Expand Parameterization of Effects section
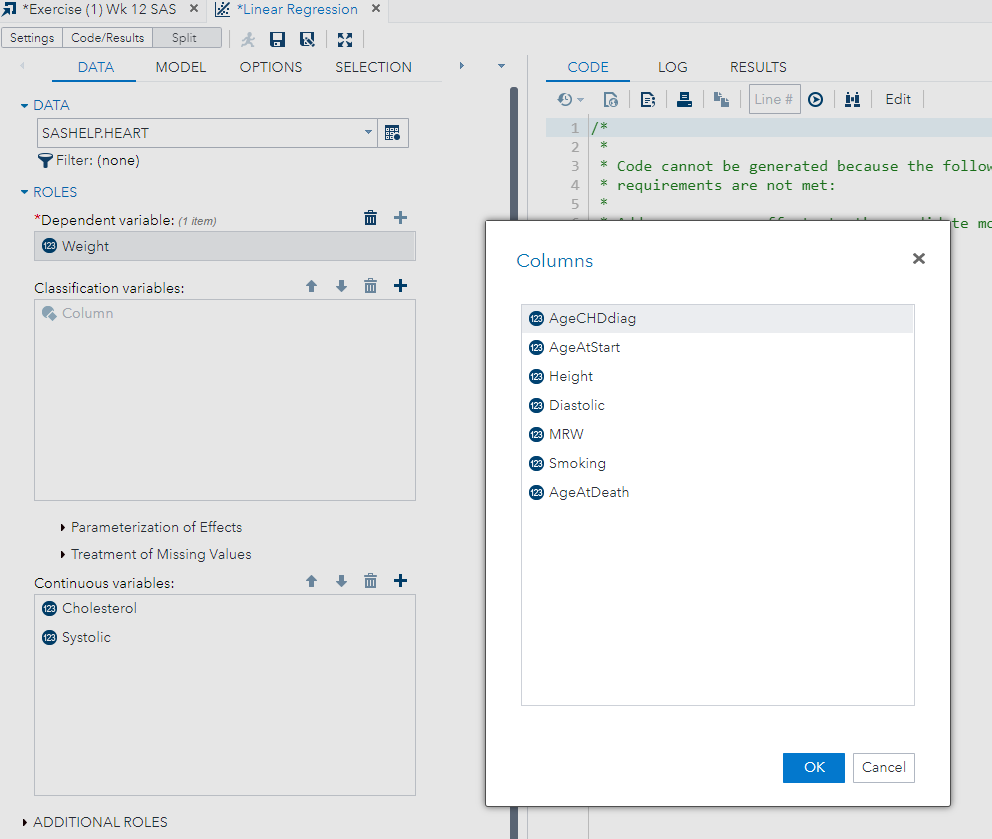 point(156,527)
